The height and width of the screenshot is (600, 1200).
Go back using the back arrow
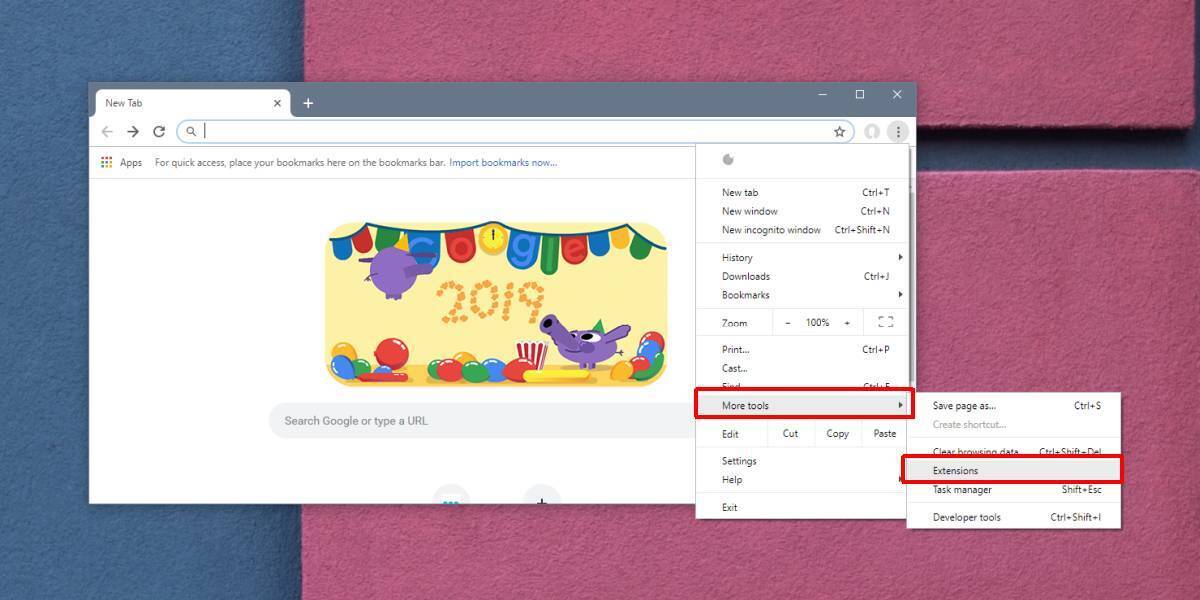click(107, 131)
